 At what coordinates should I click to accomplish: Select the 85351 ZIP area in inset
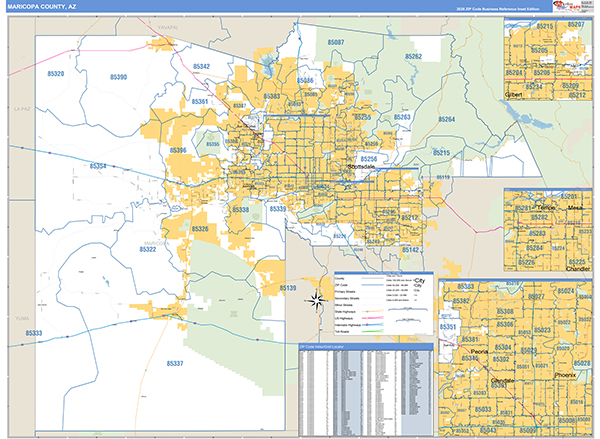[x=449, y=327]
